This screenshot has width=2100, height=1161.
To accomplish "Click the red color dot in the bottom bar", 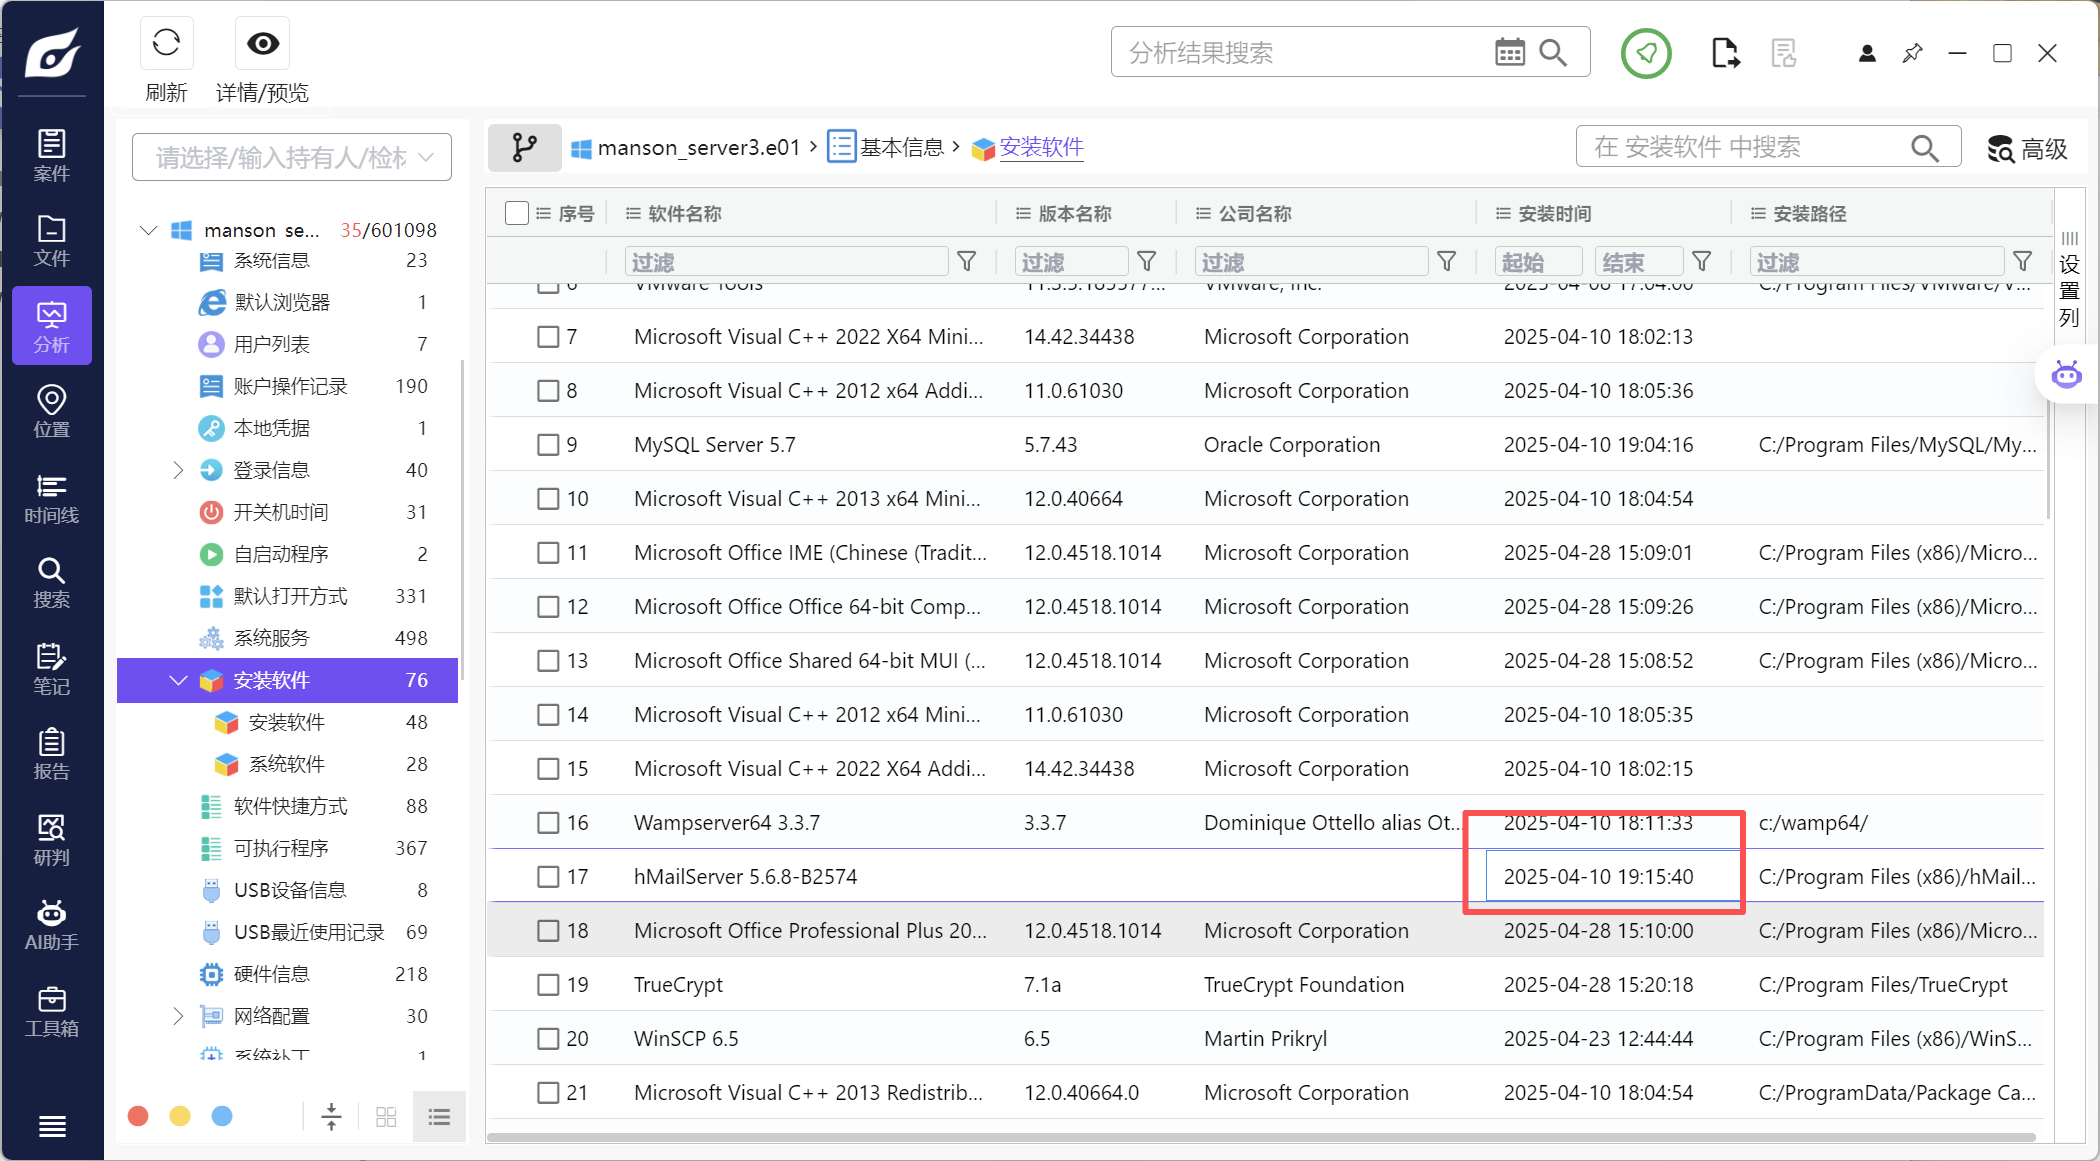I will pyautogui.click(x=138, y=1116).
